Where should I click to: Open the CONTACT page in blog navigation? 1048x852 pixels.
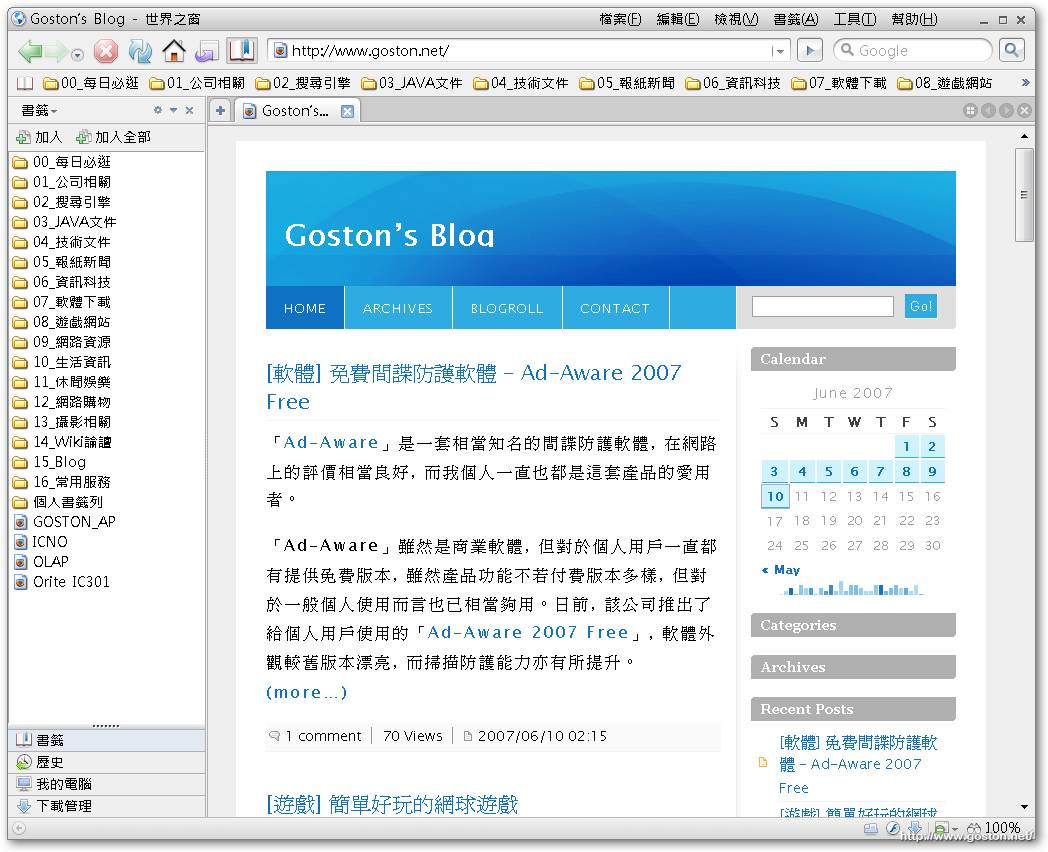(615, 308)
